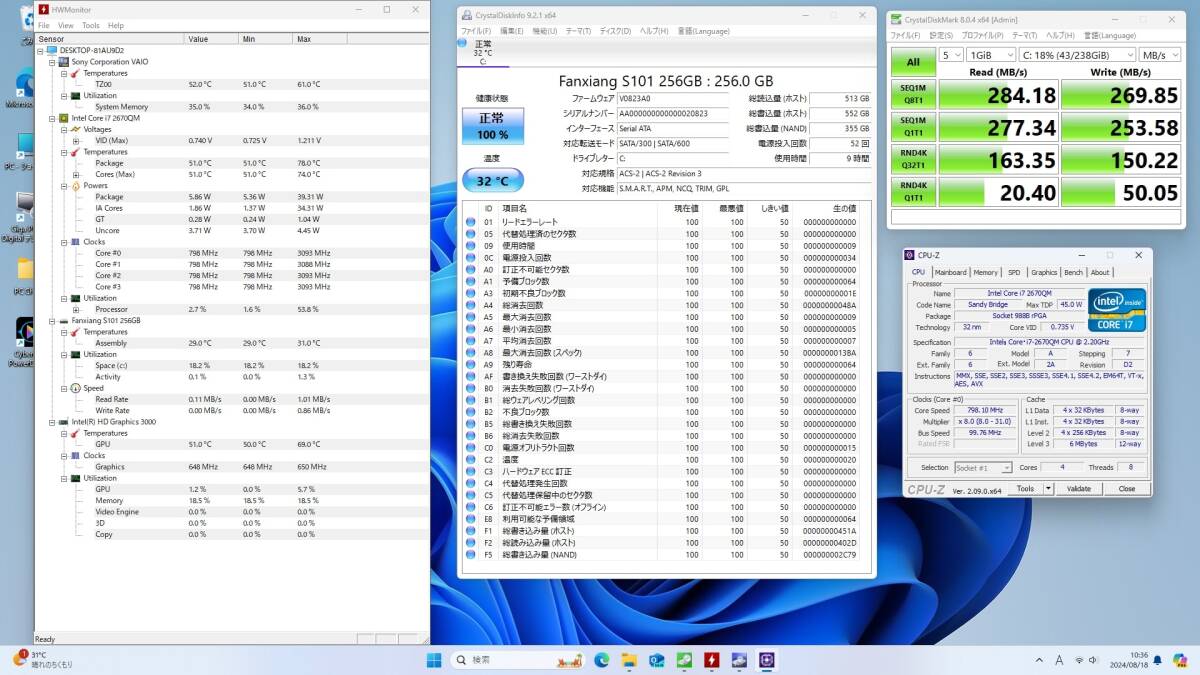1200x675 pixels.
Task: Open the Windows Start menu
Action: click(x=435, y=660)
